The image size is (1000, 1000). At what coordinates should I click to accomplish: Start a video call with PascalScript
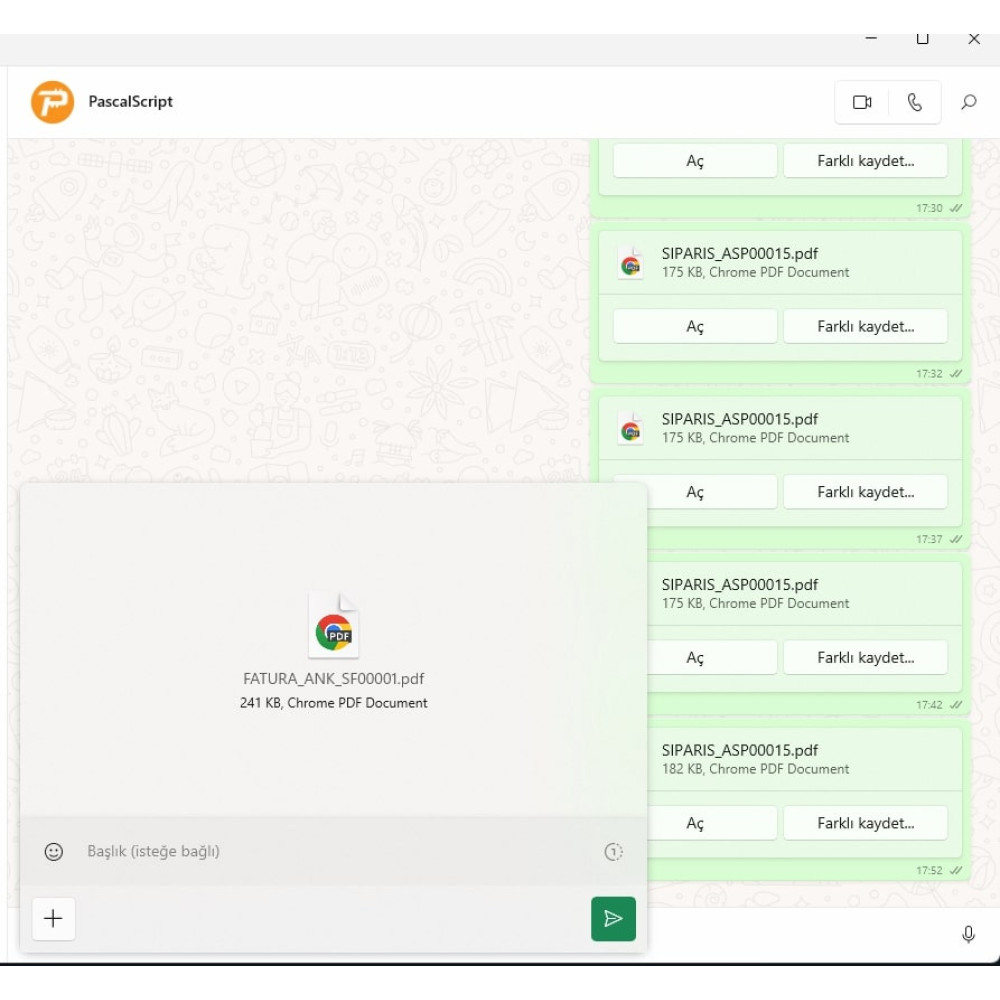(x=862, y=102)
